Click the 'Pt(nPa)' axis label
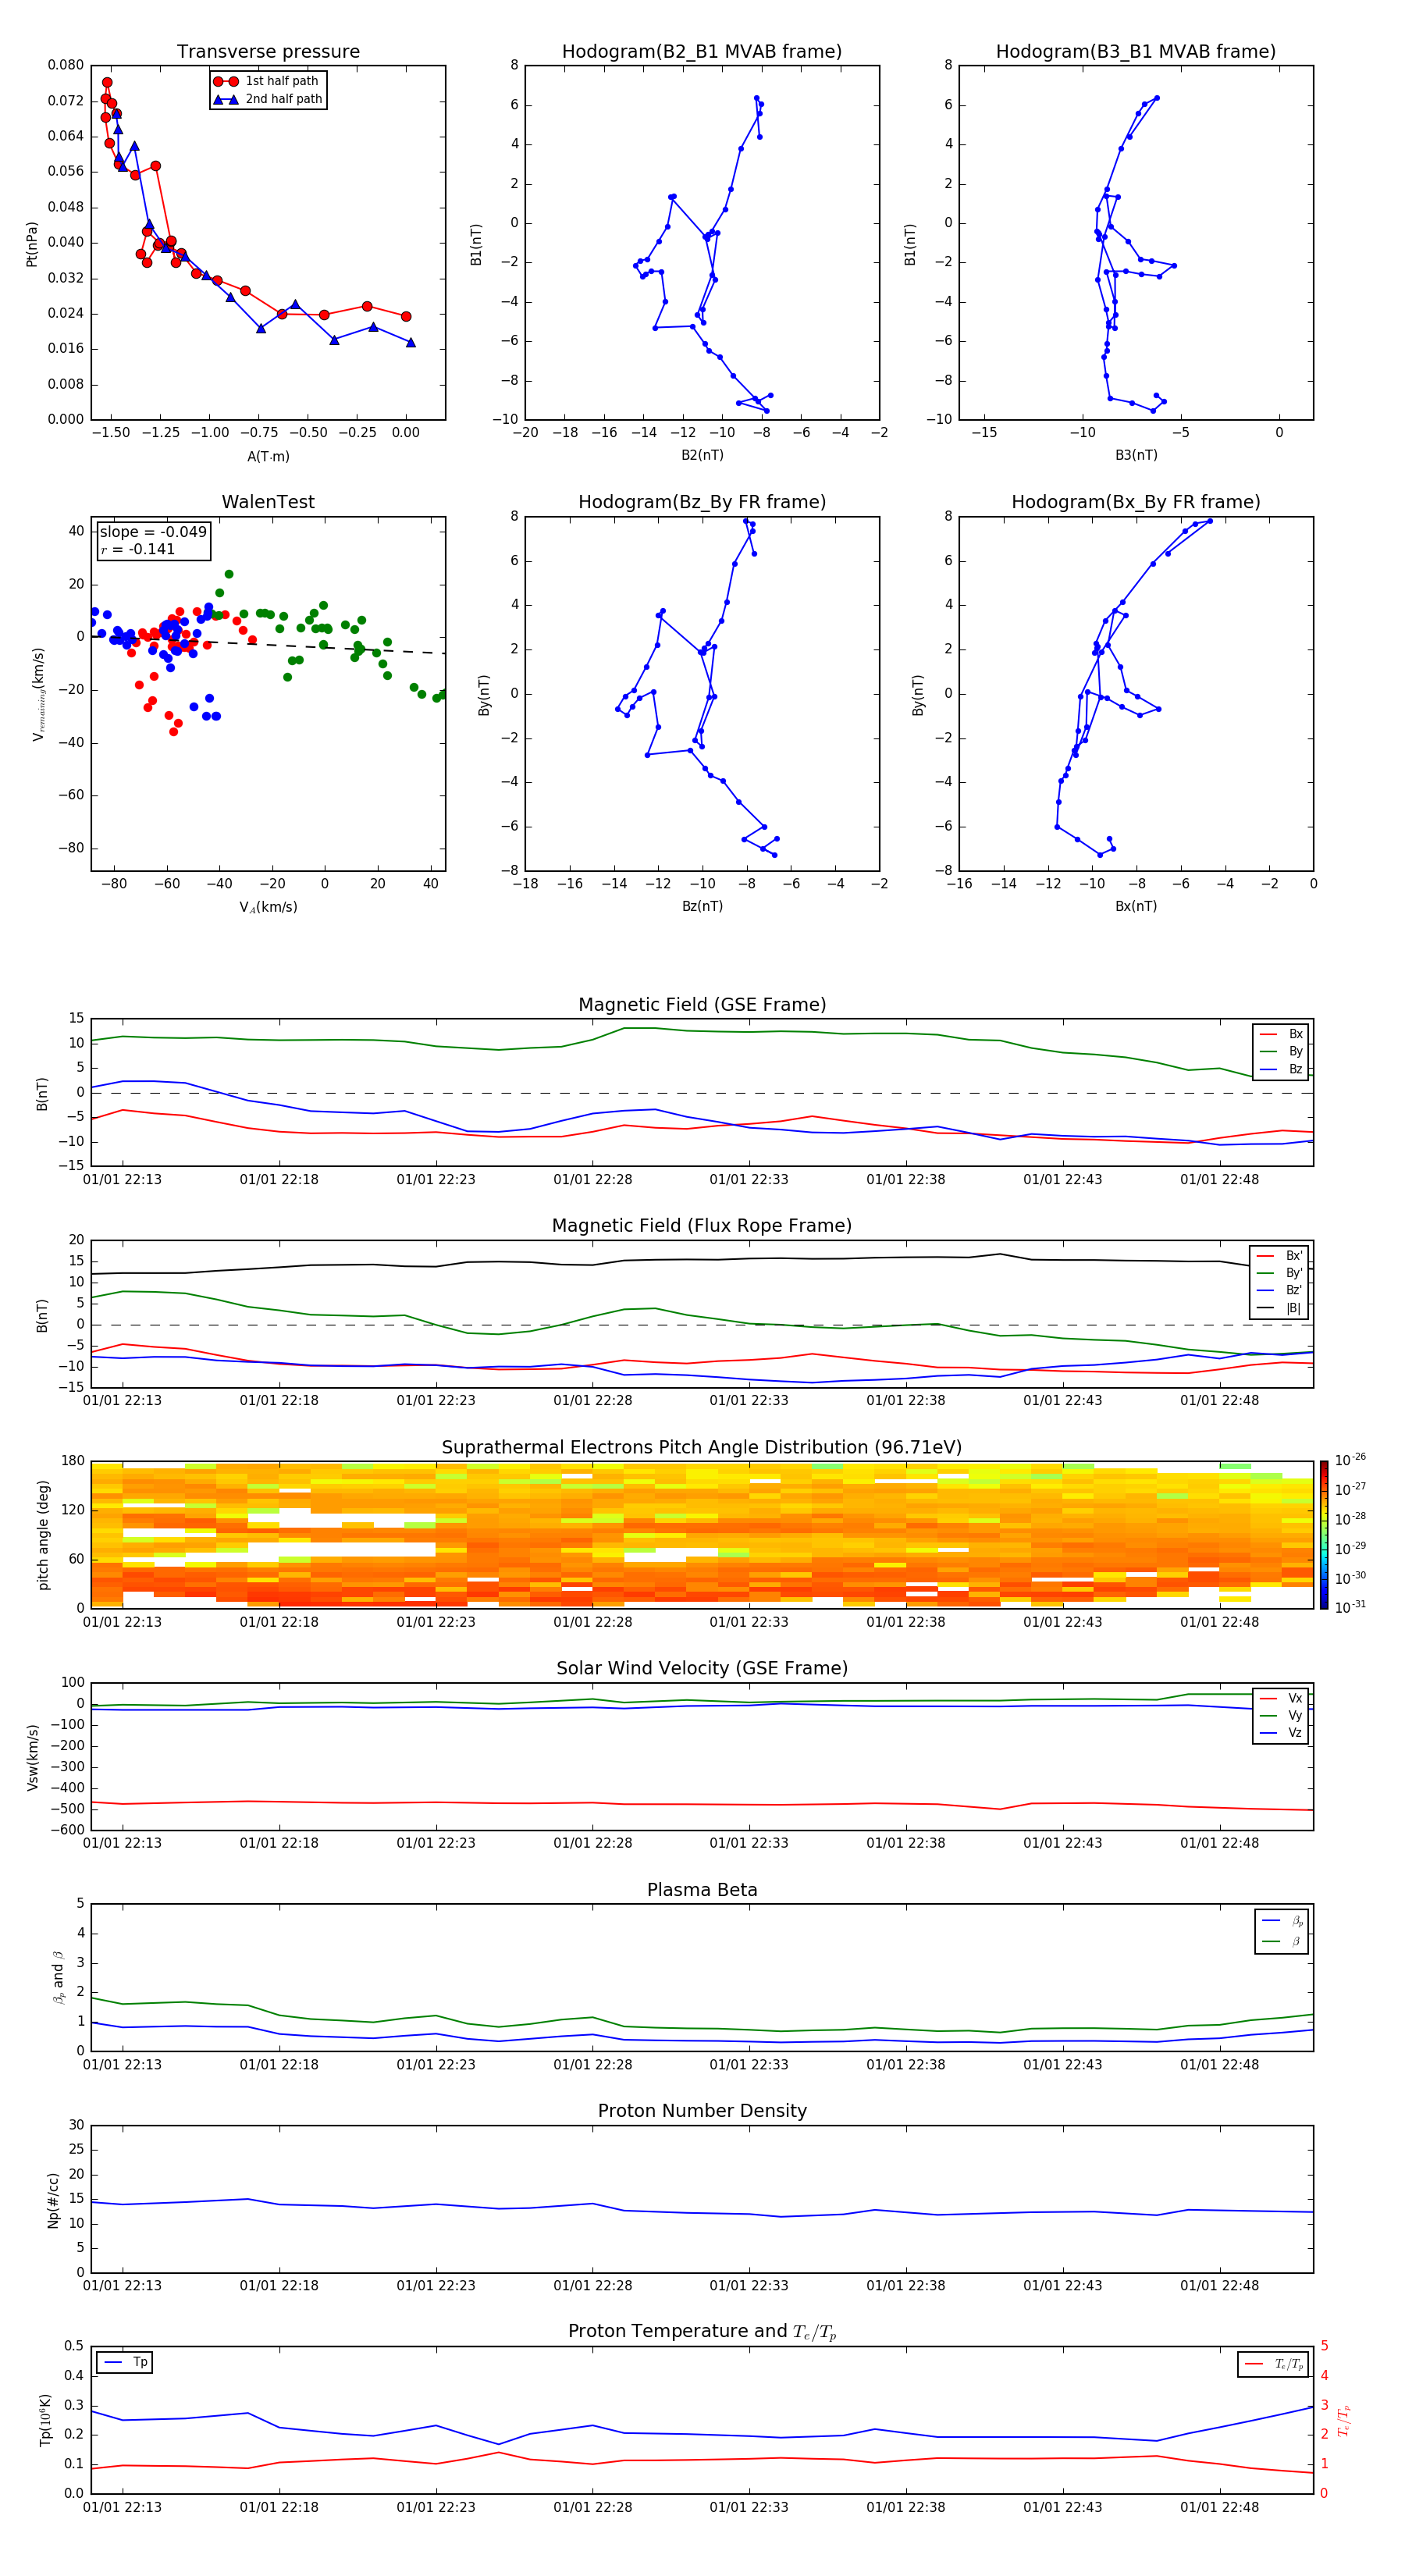 click(x=32, y=243)
